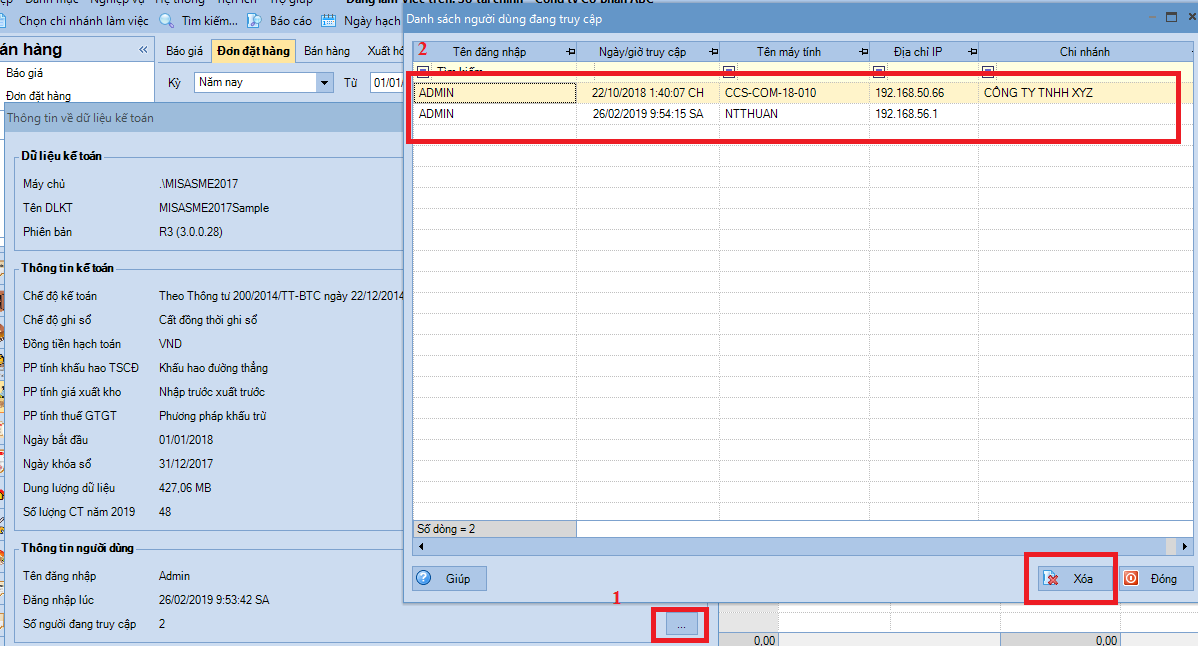
Task: Pin the Ngày/giờ truy cập column
Action: click(713, 52)
